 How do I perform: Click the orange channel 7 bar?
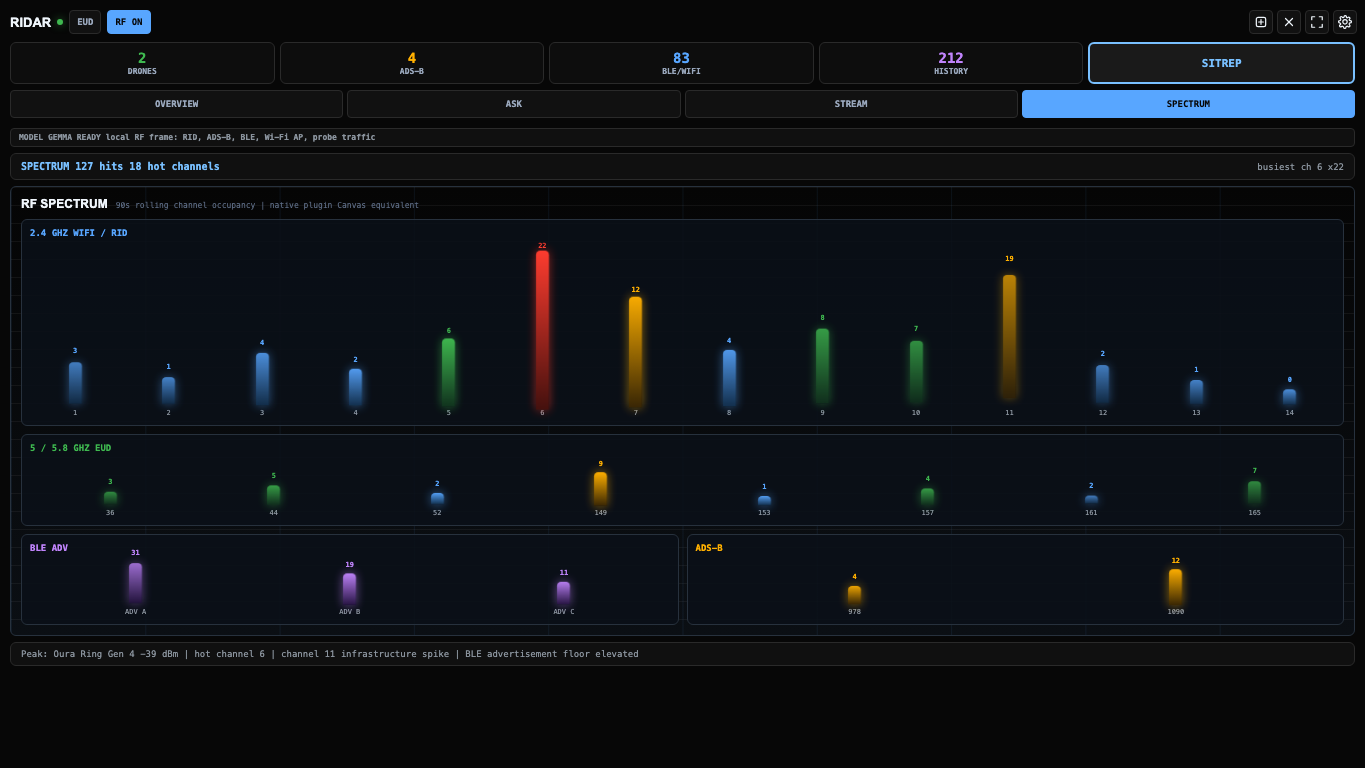click(635, 351)
